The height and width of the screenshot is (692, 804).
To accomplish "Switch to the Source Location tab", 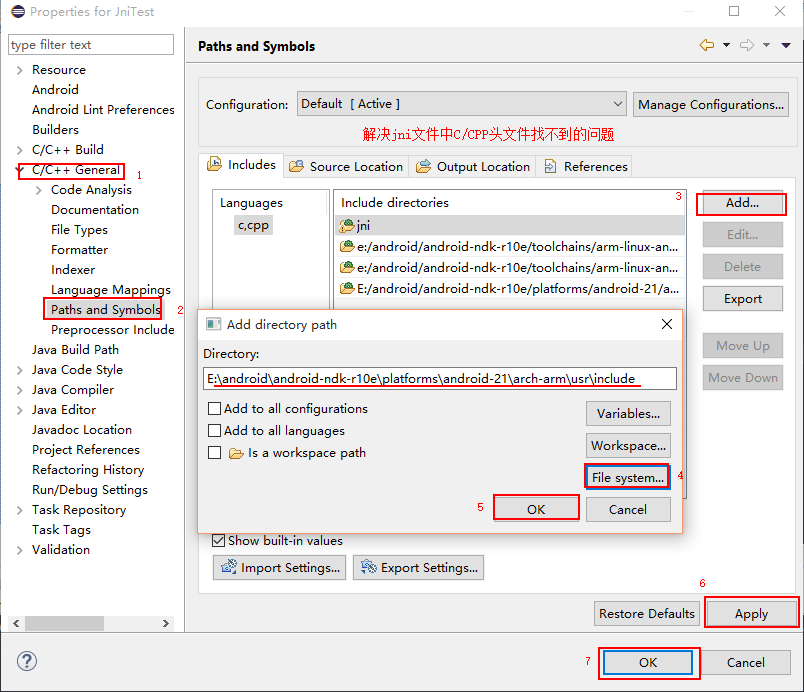I will pos(346,167).
